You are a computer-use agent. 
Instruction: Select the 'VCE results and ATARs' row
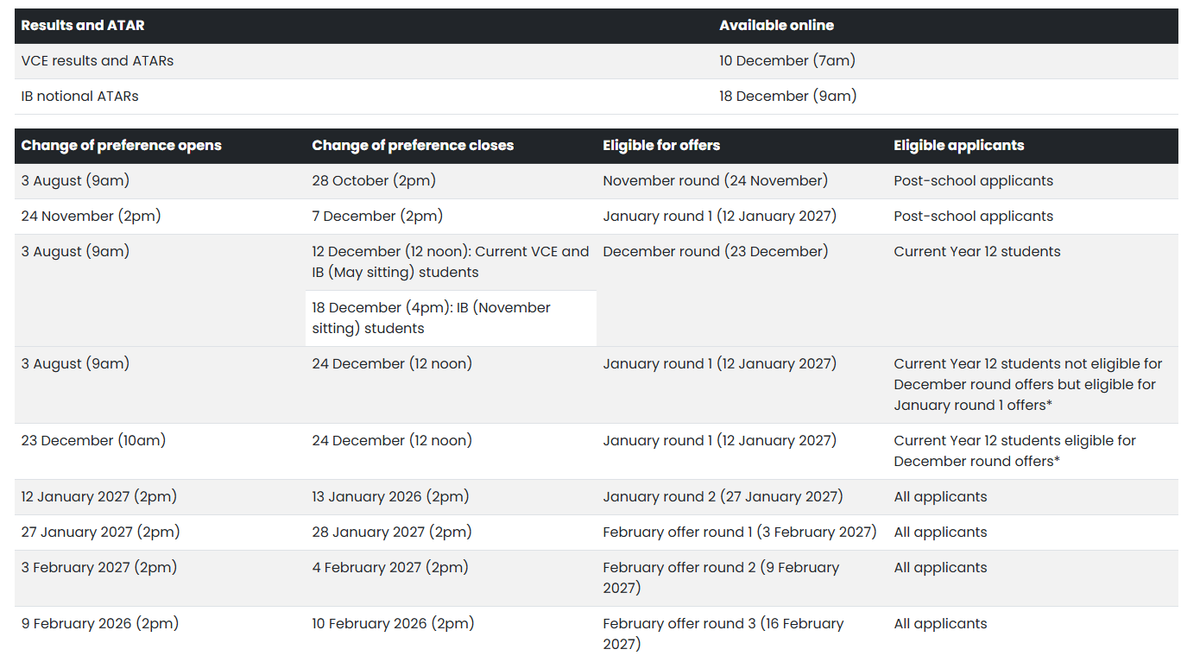[596, 61]
